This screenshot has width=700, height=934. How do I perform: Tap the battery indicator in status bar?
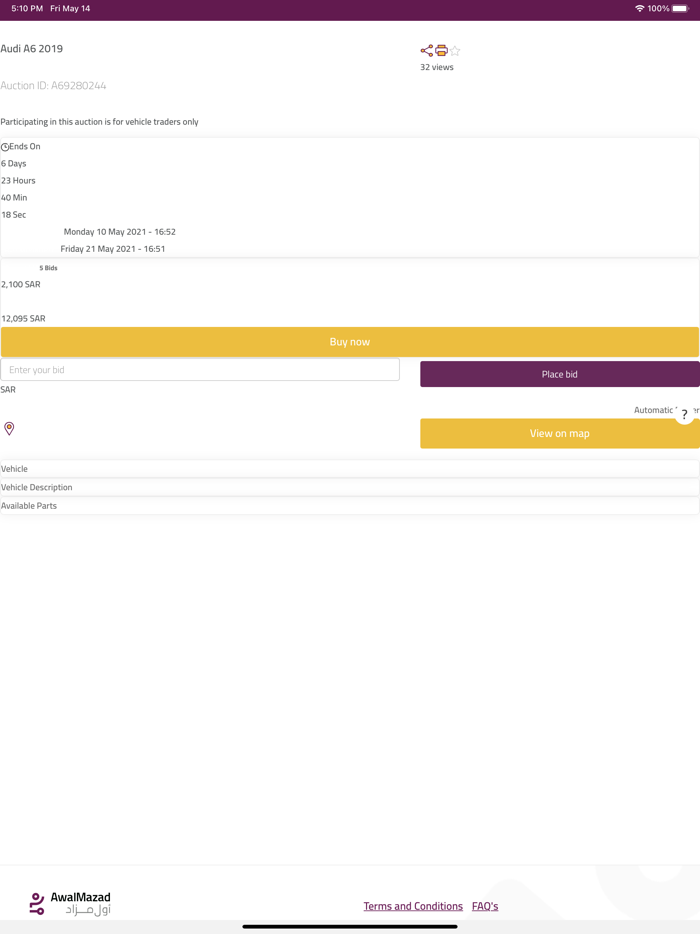click(680, 8)
